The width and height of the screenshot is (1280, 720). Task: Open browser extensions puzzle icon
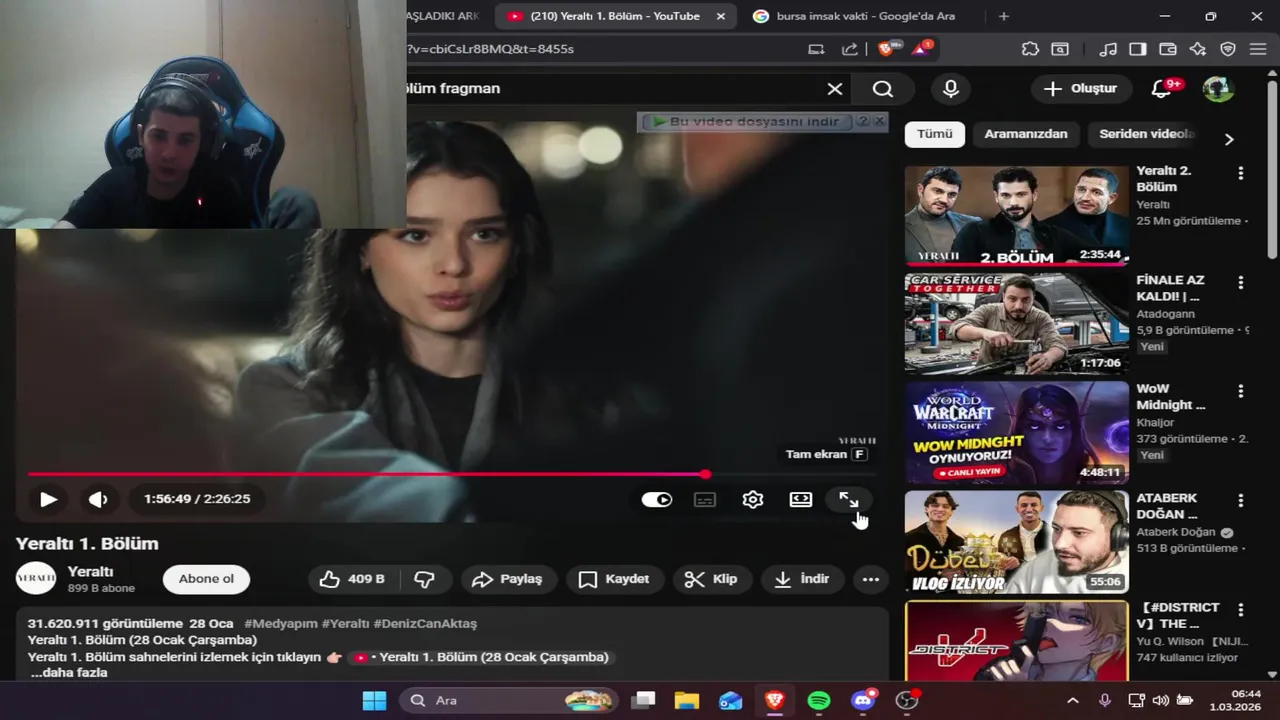pos(1030,49)
